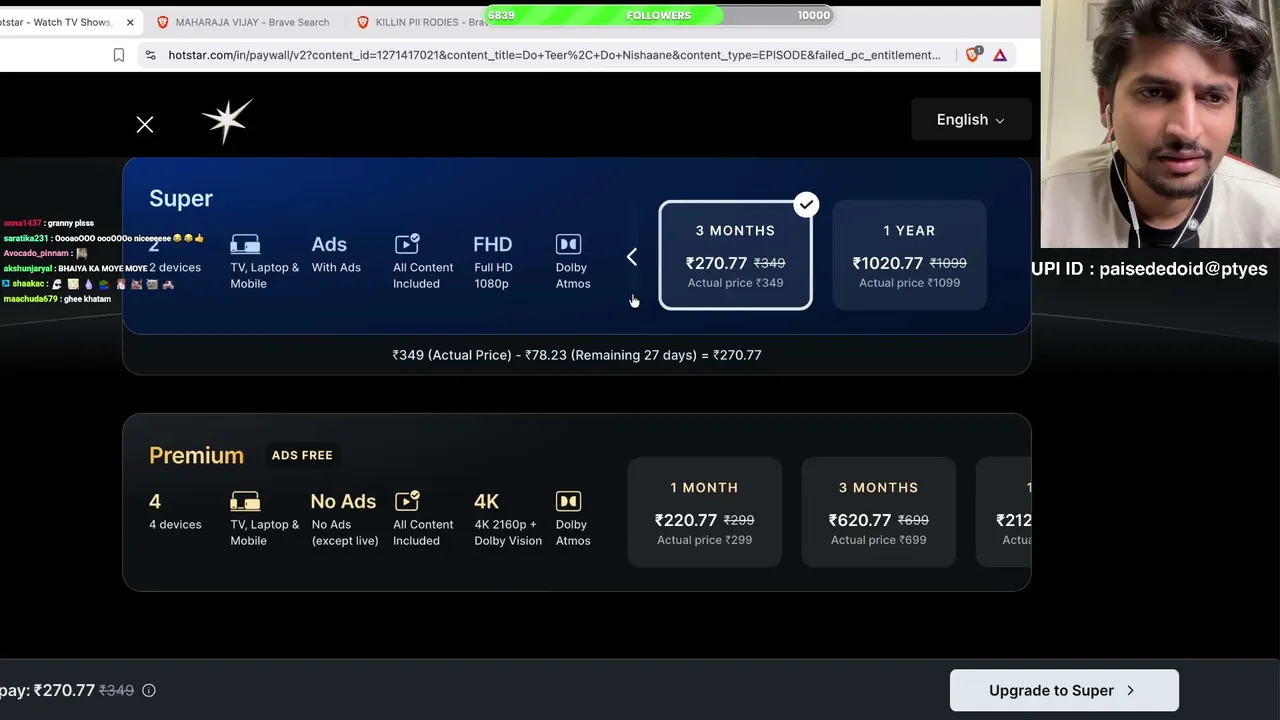Choose the Premium 1 Month plan at ₹220.77

[704, 512]
